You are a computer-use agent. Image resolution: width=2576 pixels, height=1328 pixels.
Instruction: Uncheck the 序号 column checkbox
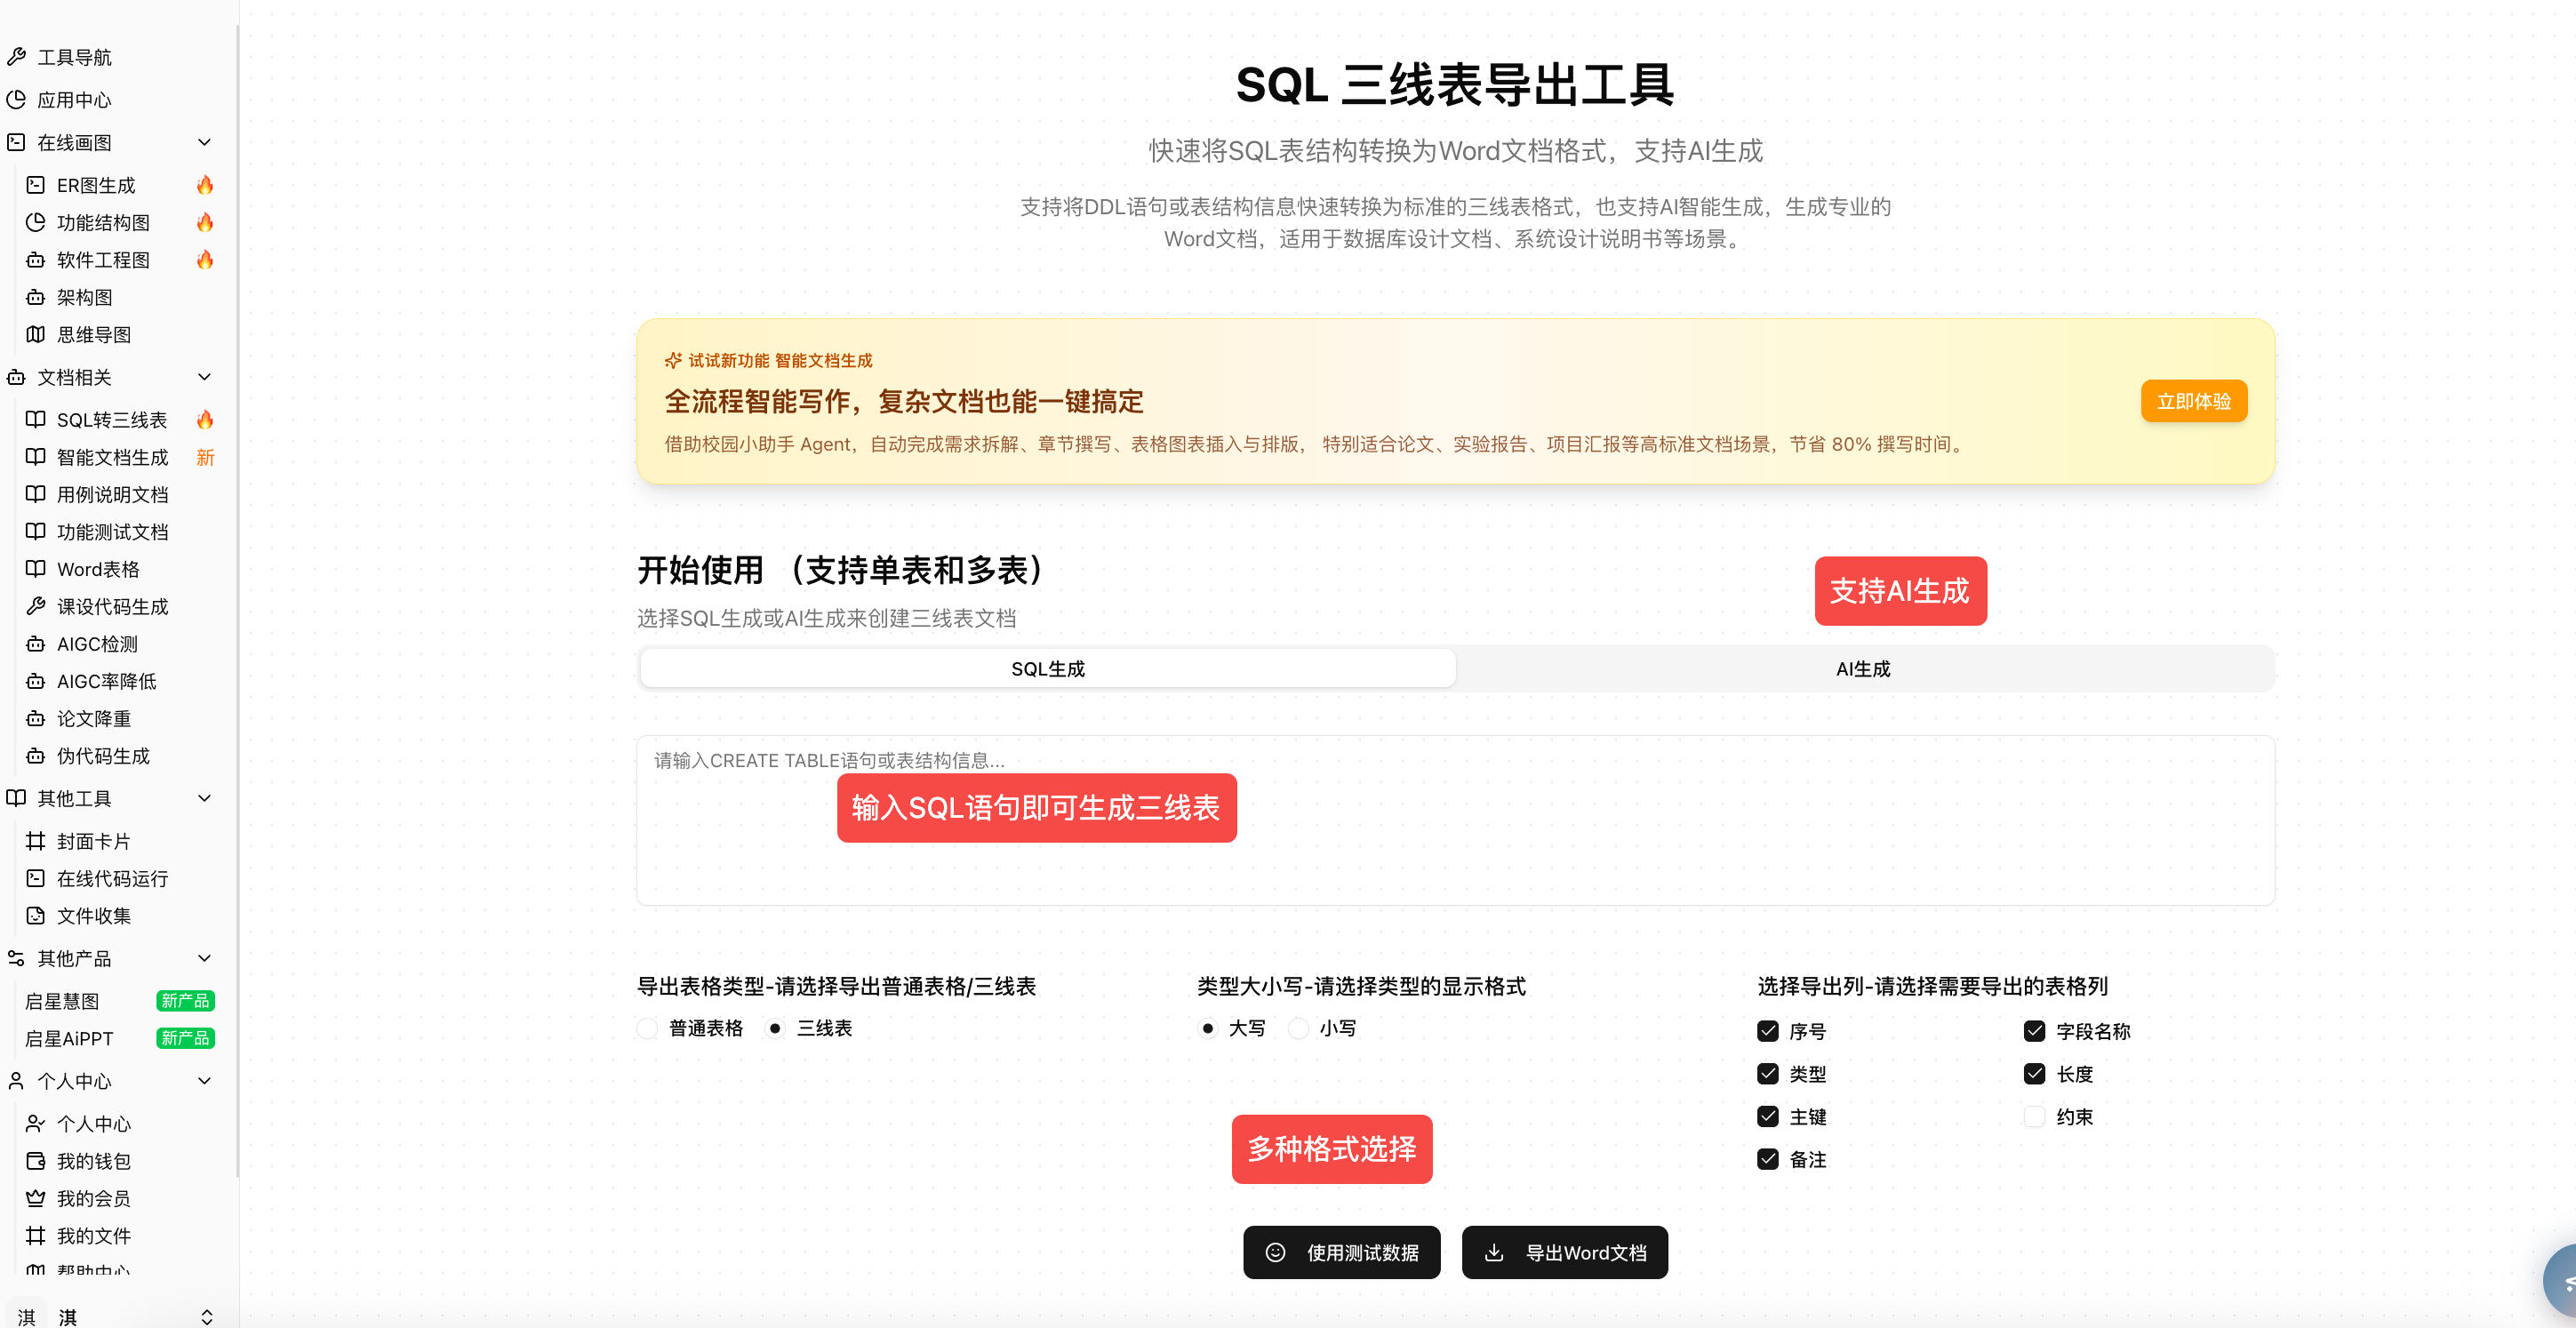coord(1767,1031)
